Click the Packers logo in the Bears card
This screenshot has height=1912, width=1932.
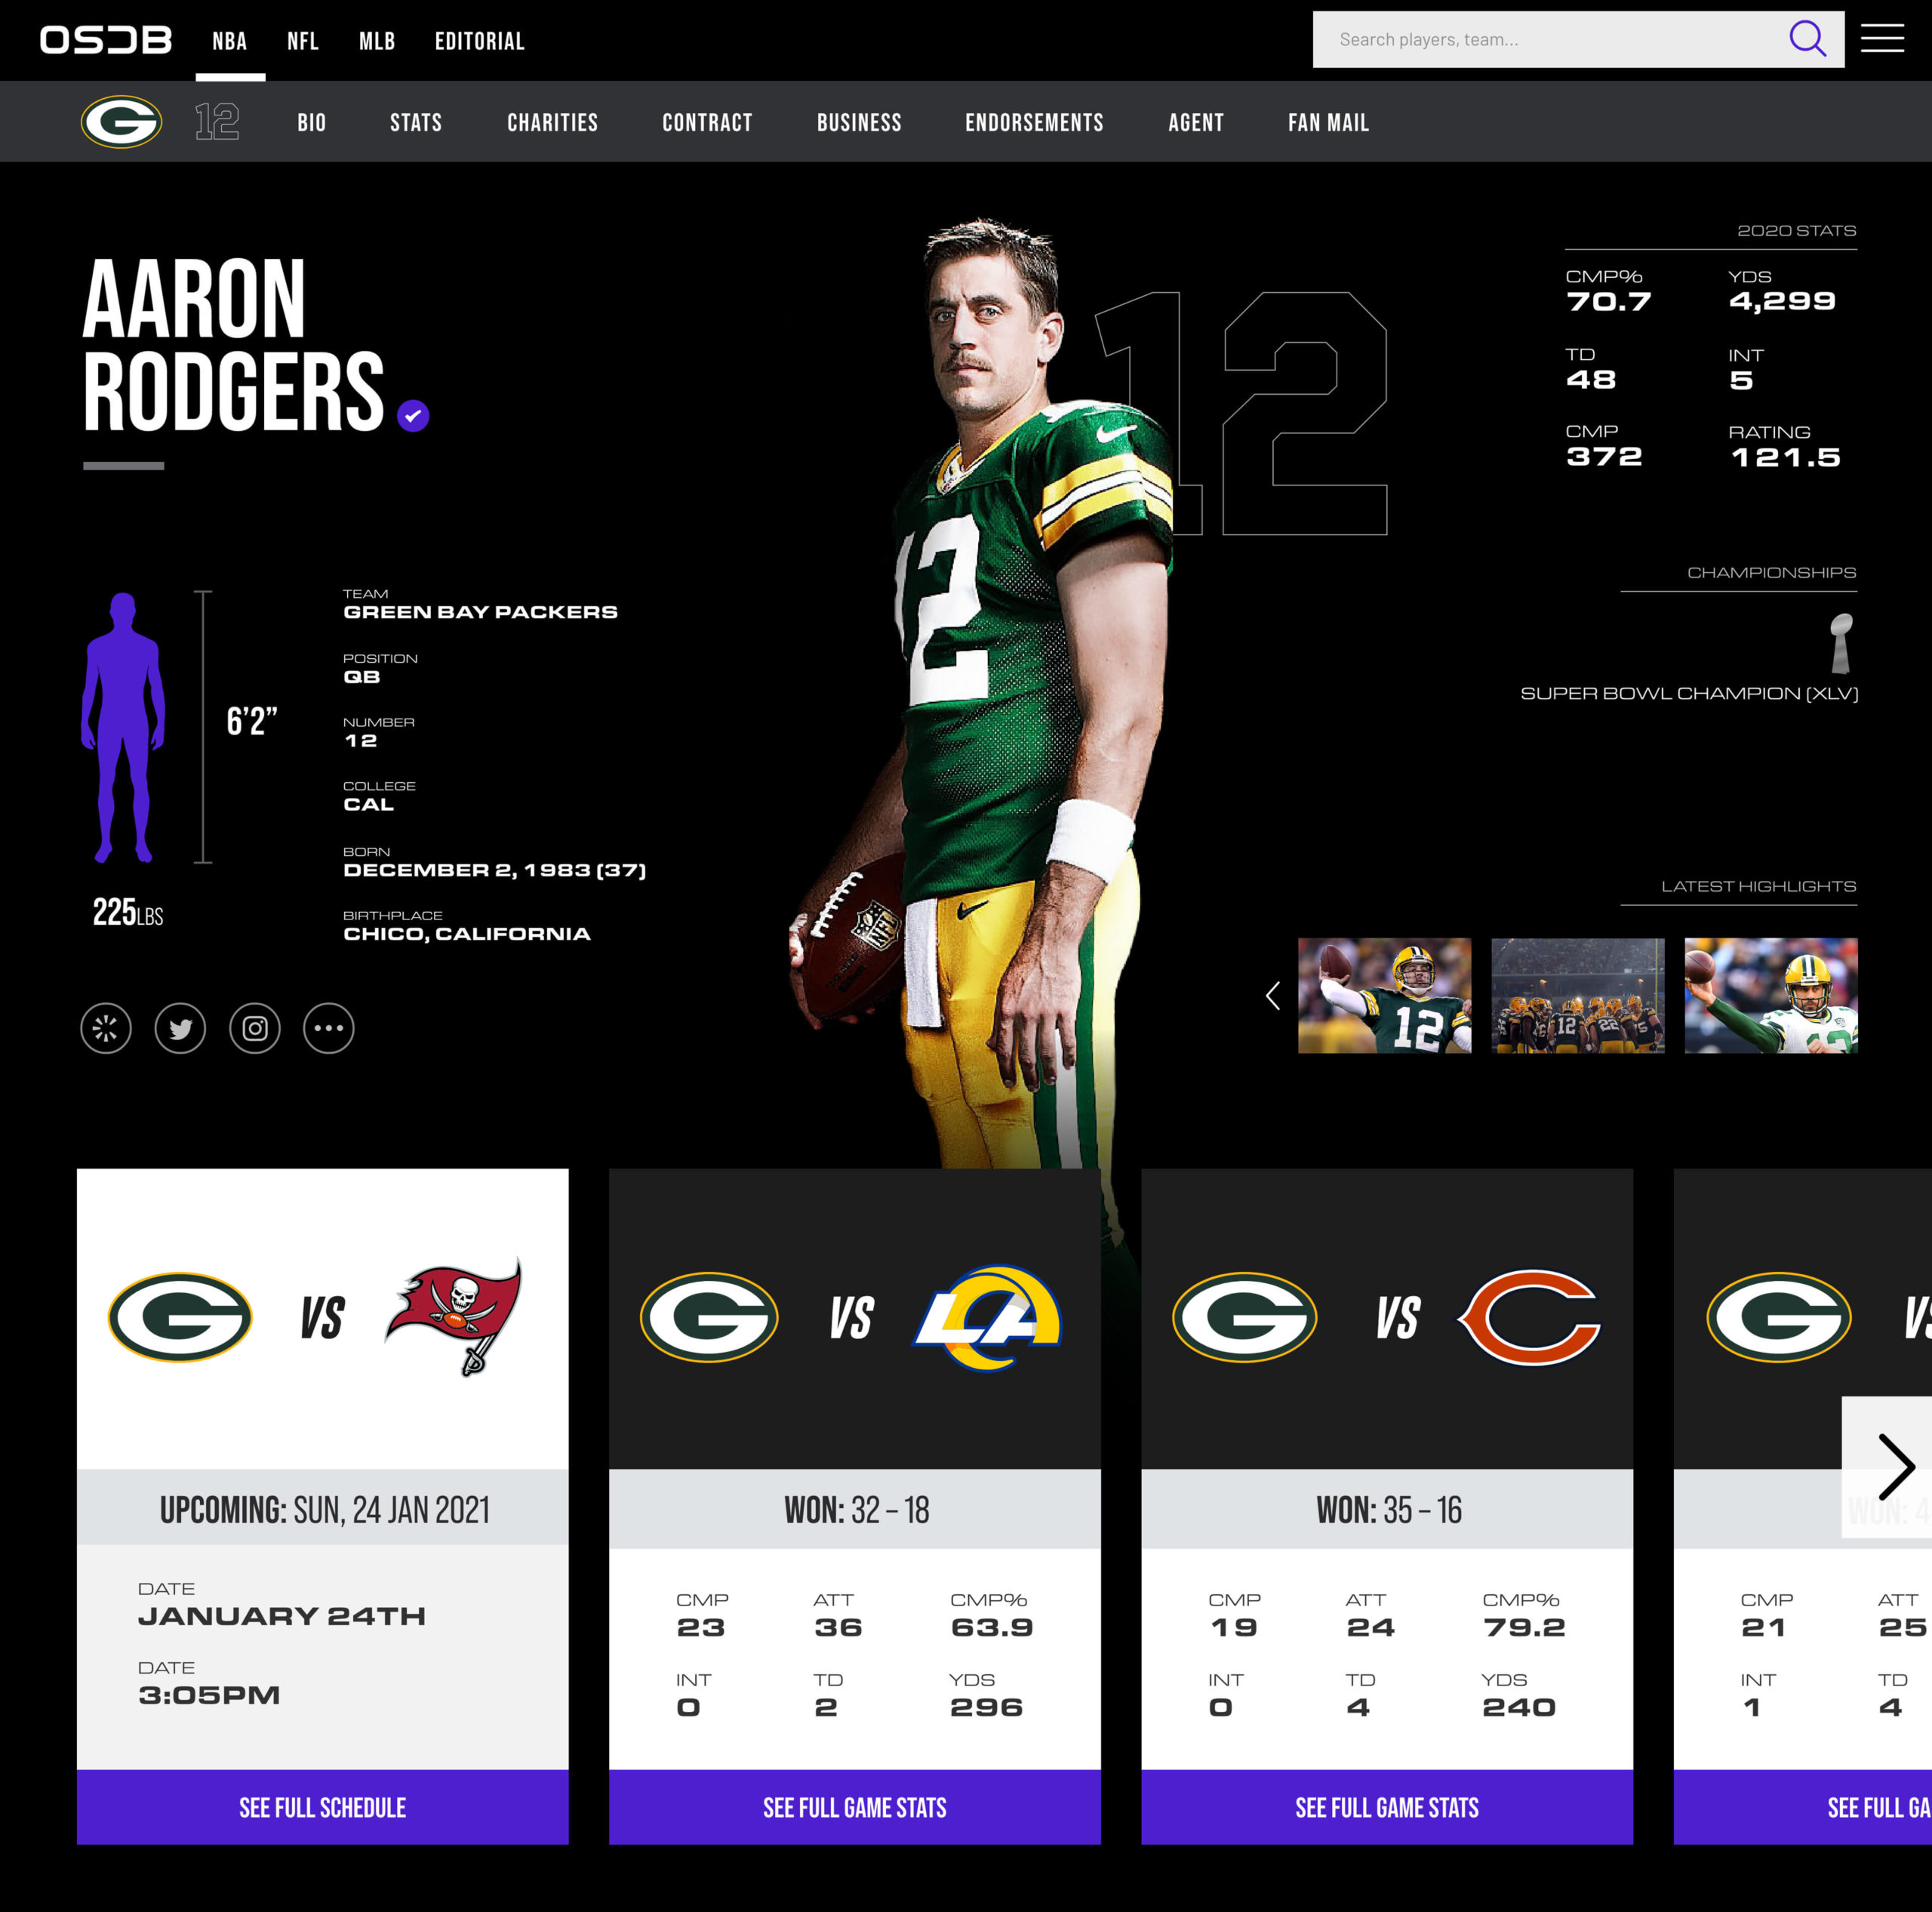1244,1317
